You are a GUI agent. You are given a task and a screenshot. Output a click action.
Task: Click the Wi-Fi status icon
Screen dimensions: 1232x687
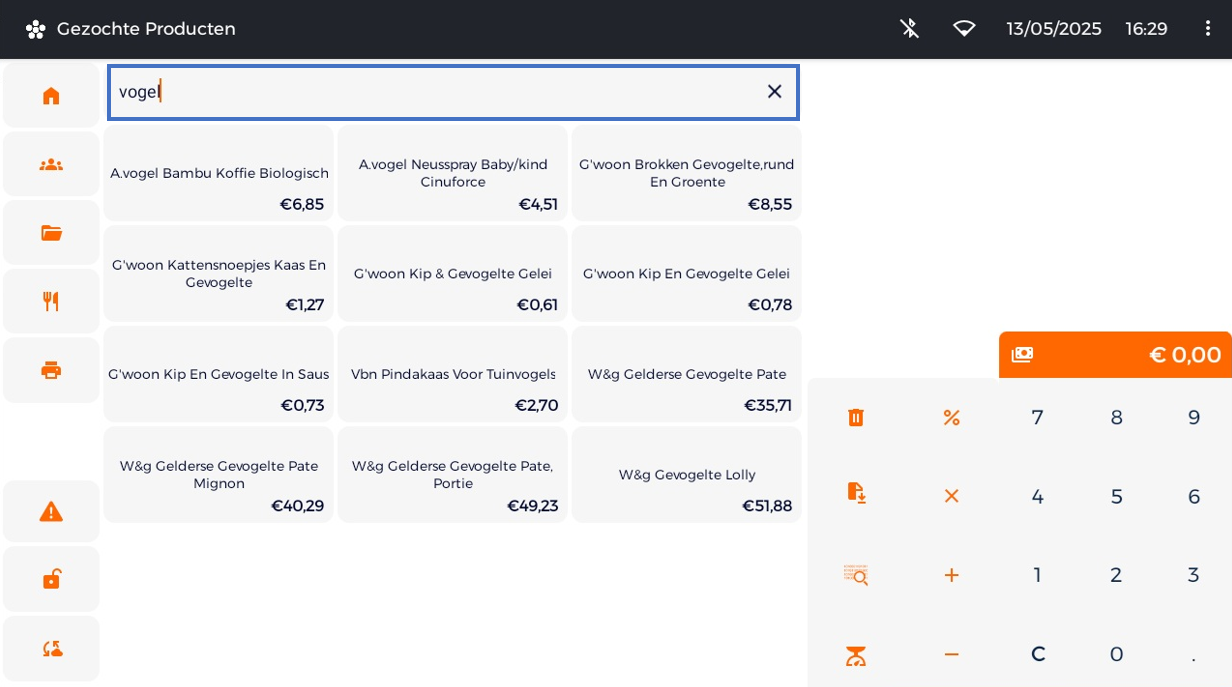click(x=964, y=28)
